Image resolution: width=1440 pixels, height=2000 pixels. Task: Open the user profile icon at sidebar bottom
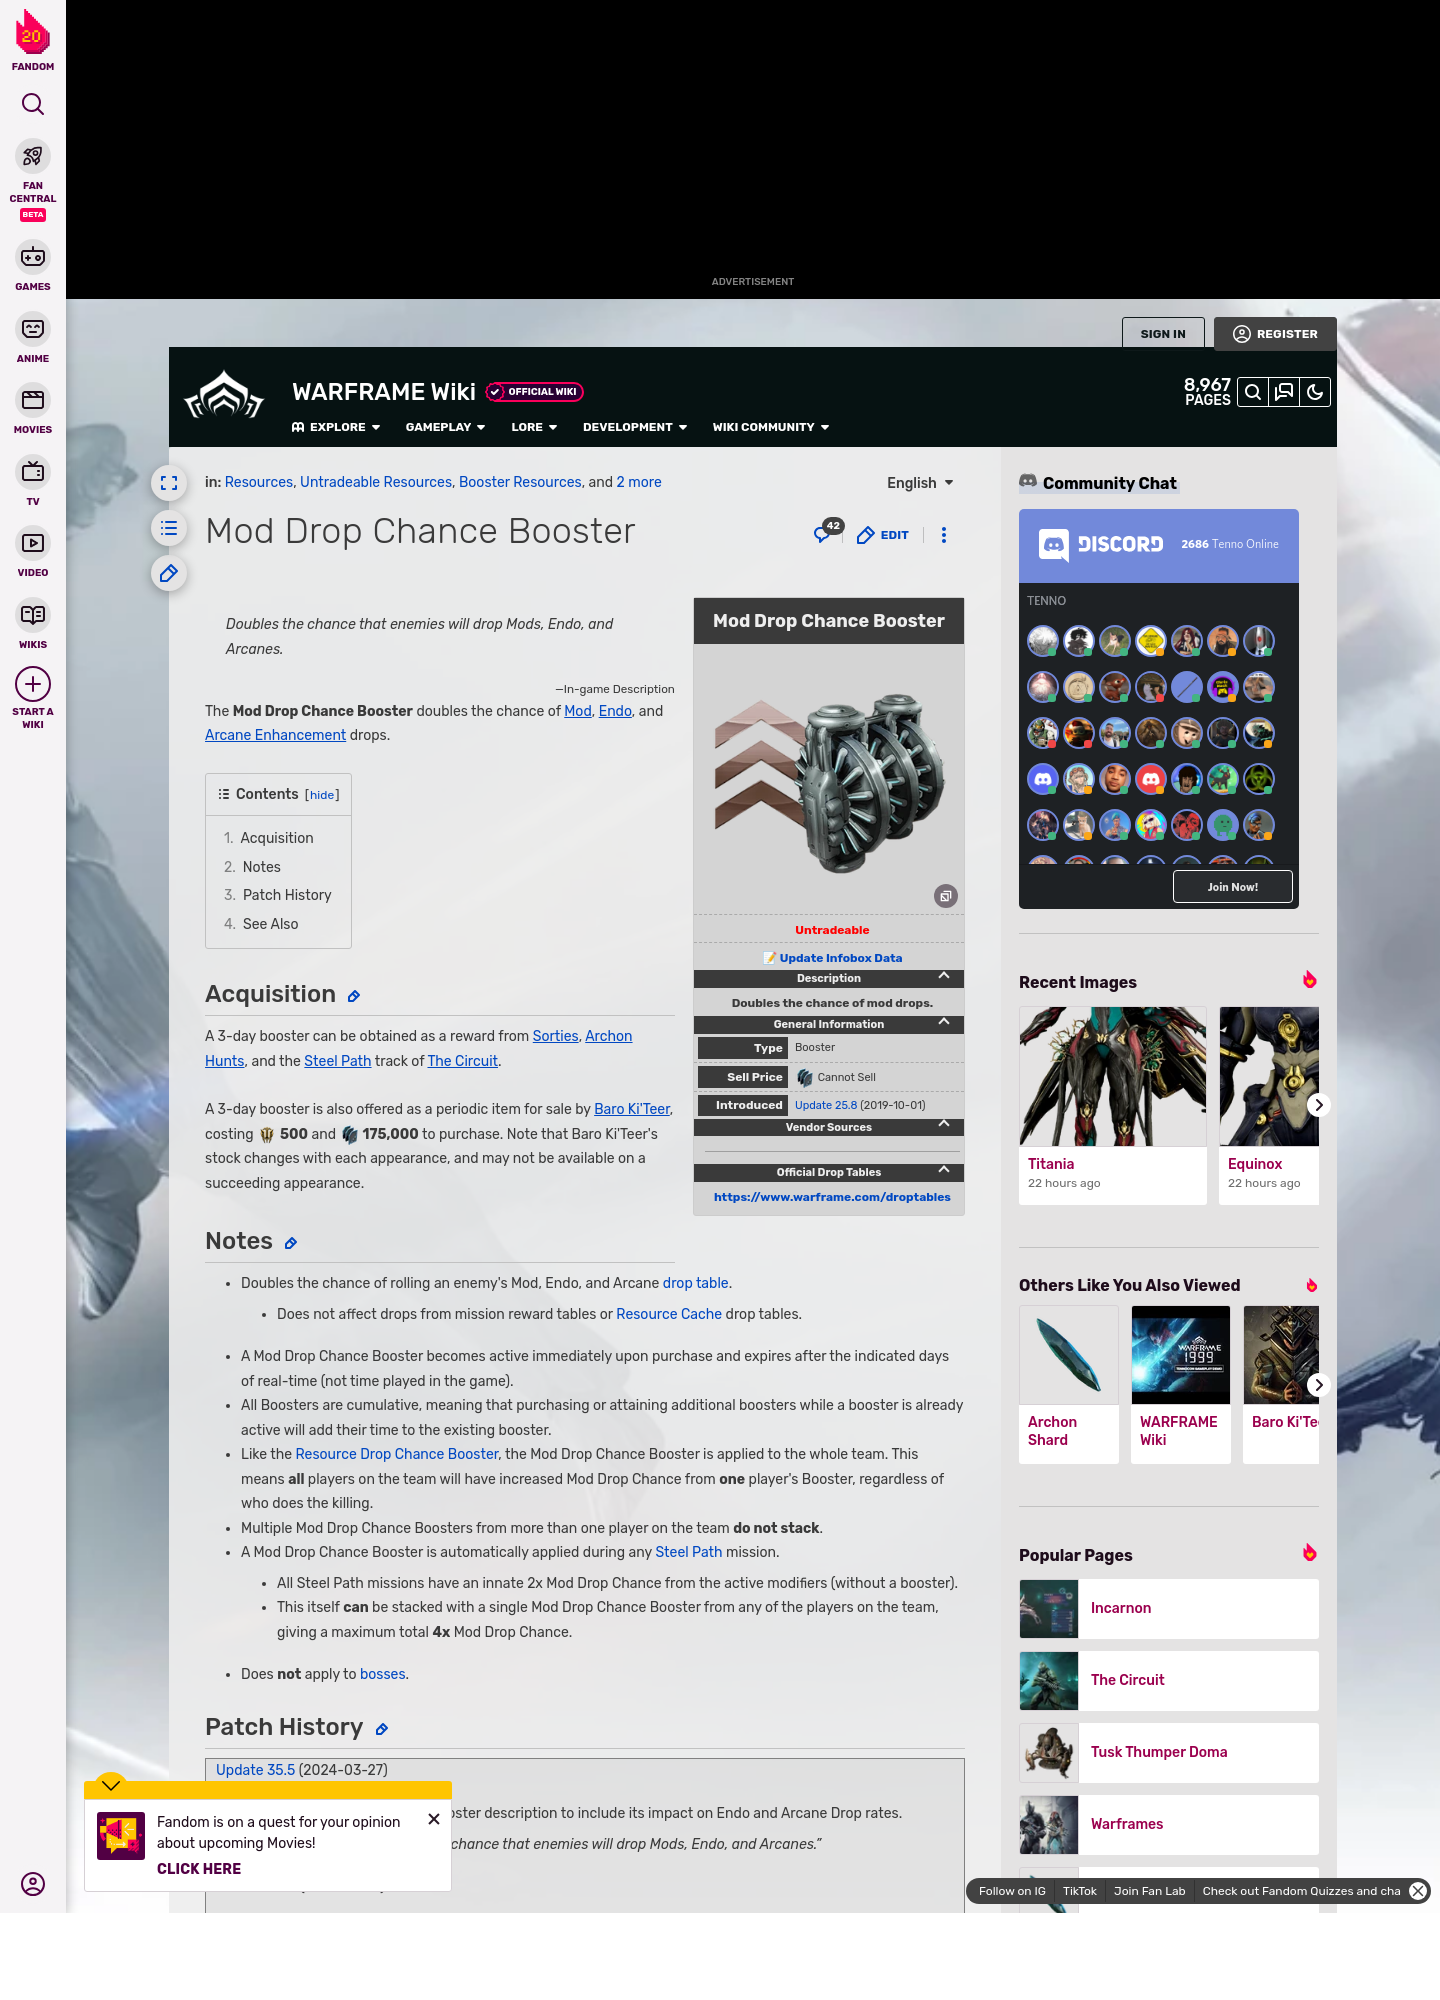pos(33,1884)
